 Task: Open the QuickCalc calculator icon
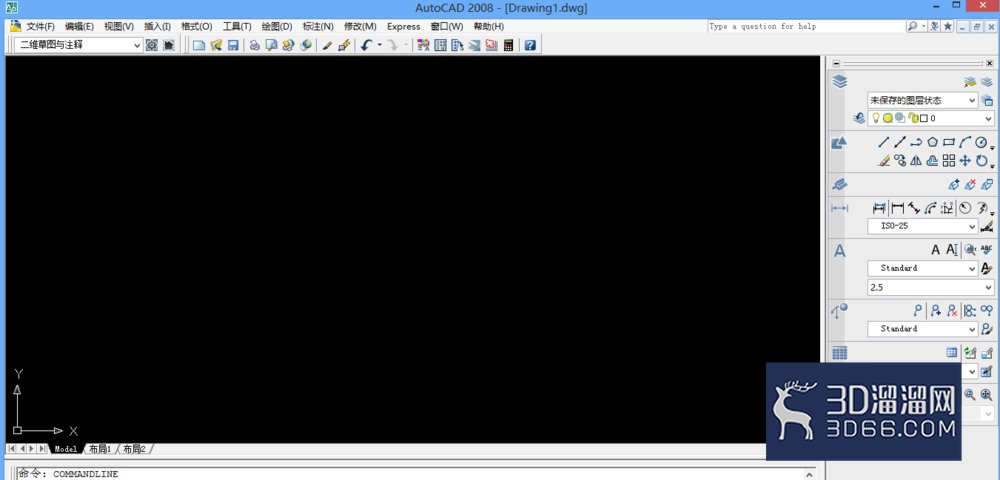click(508, 45)
